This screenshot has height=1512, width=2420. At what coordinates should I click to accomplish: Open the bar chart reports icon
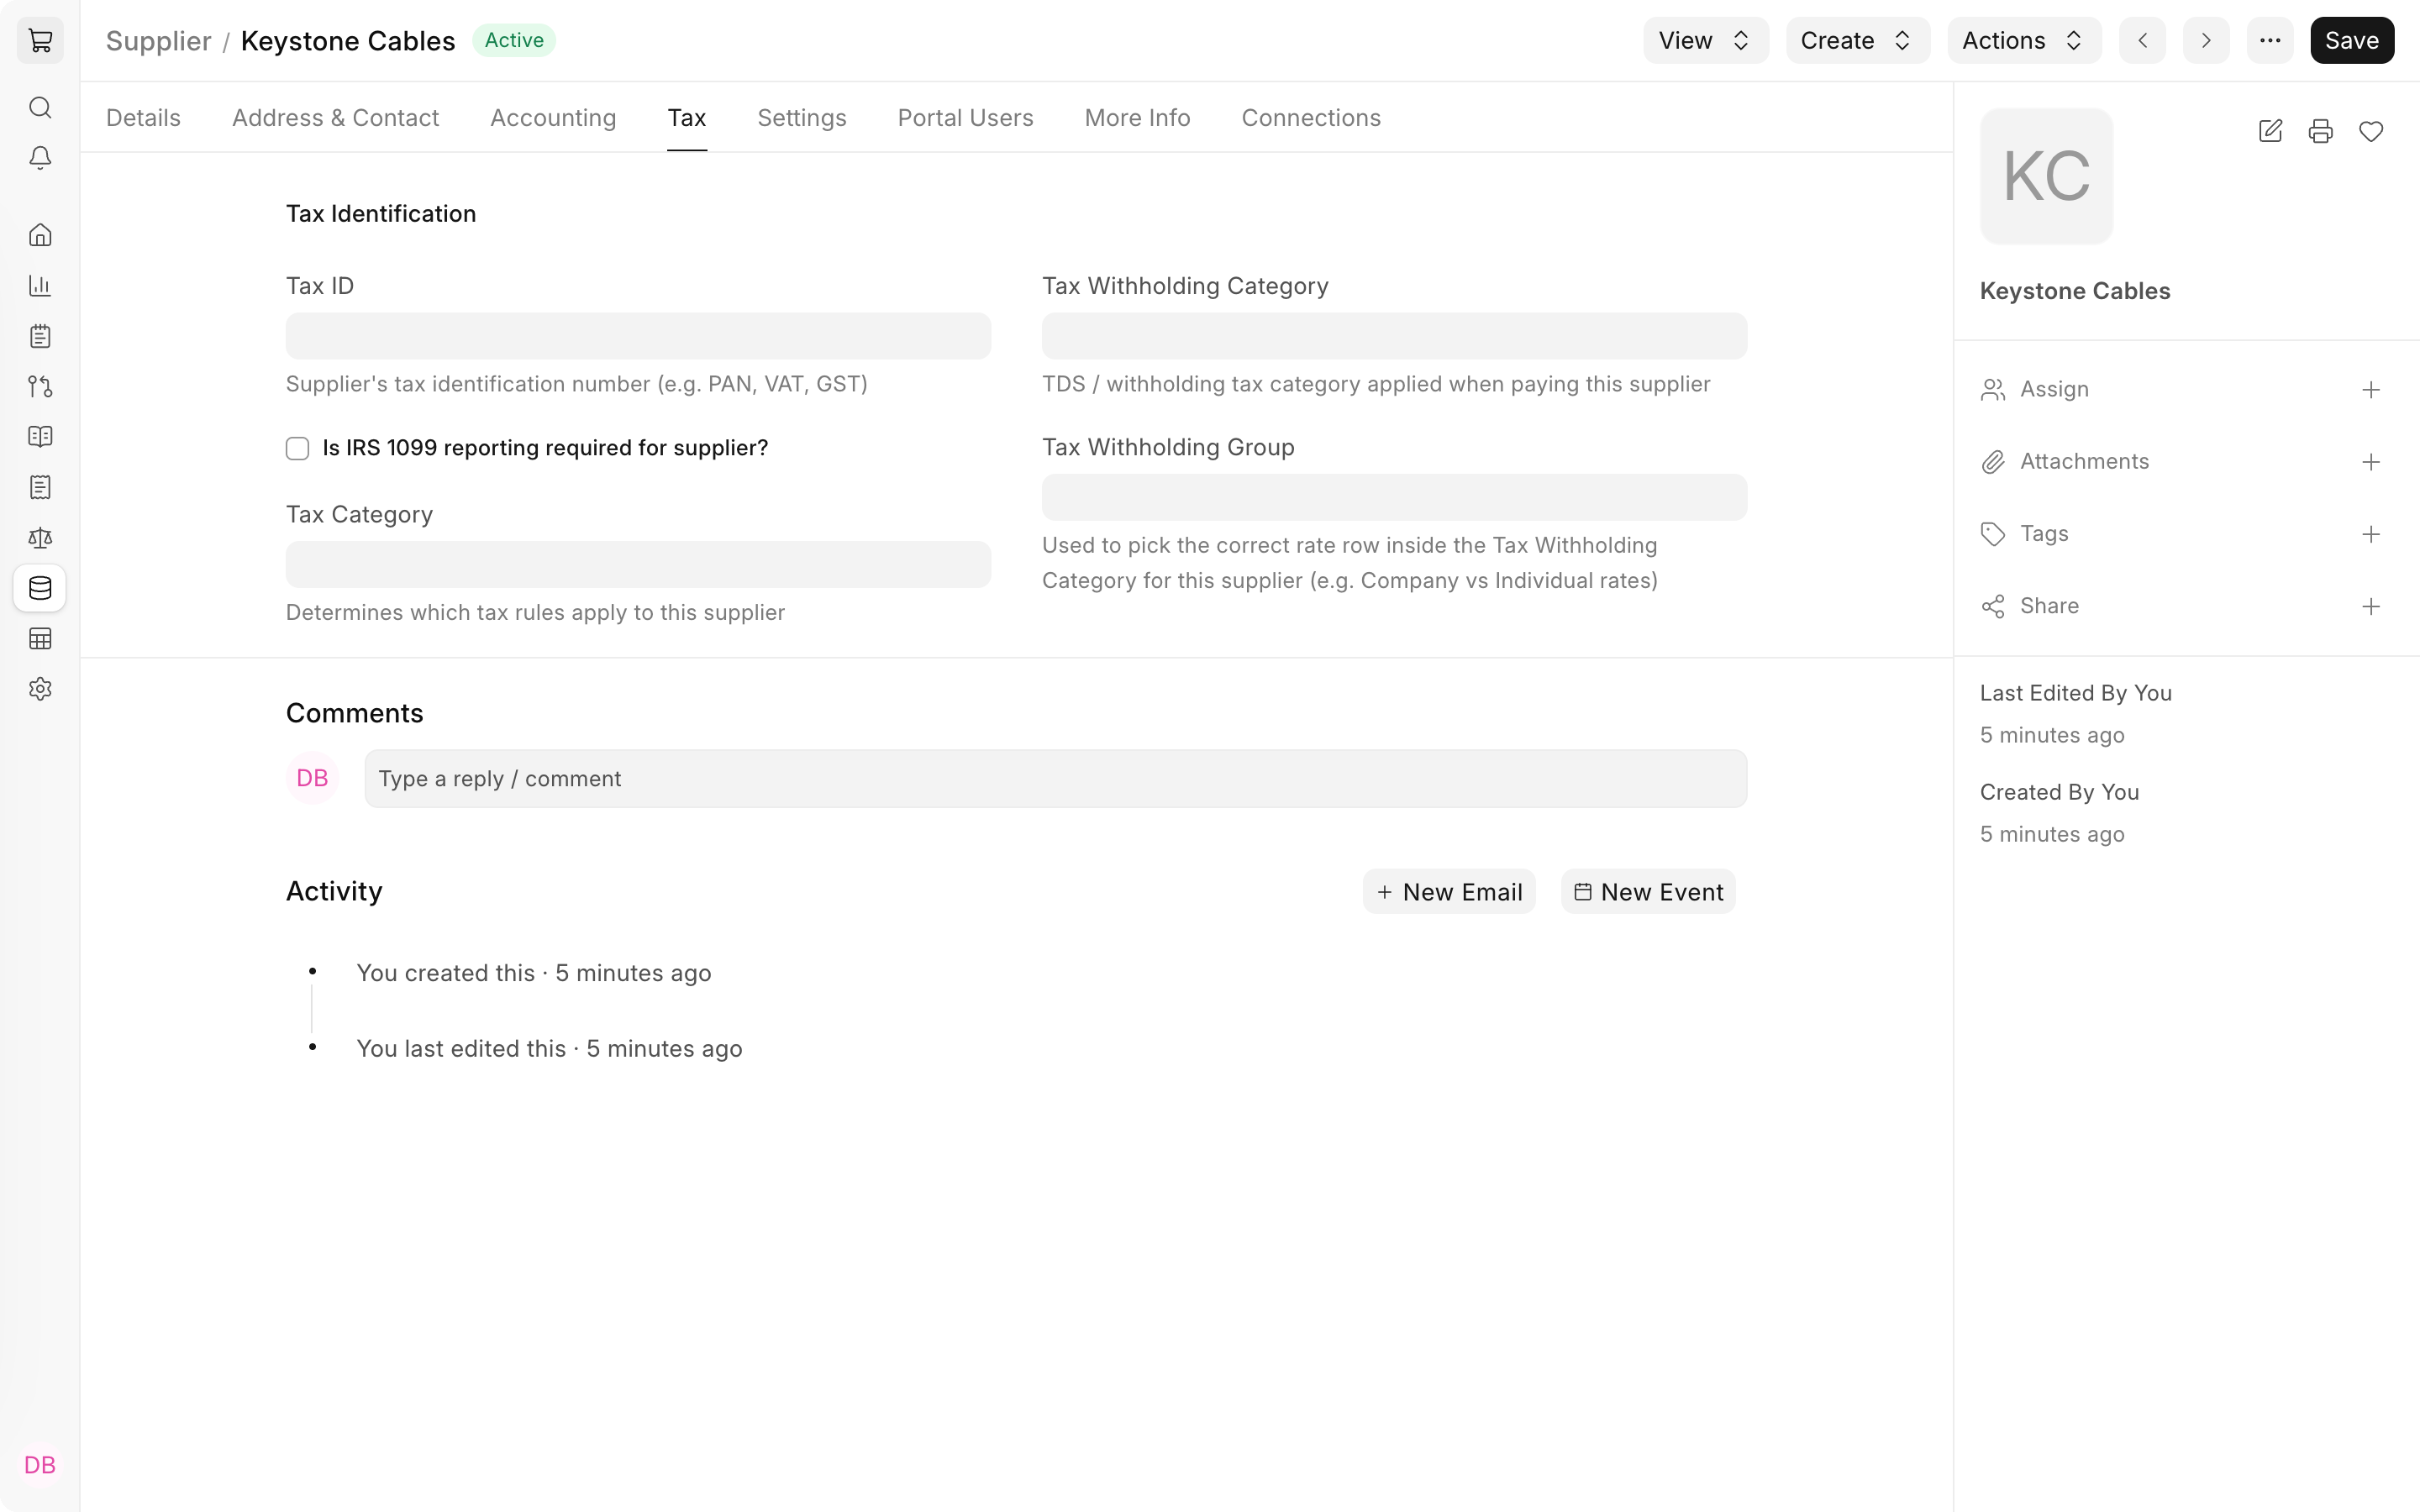point(40,285)
